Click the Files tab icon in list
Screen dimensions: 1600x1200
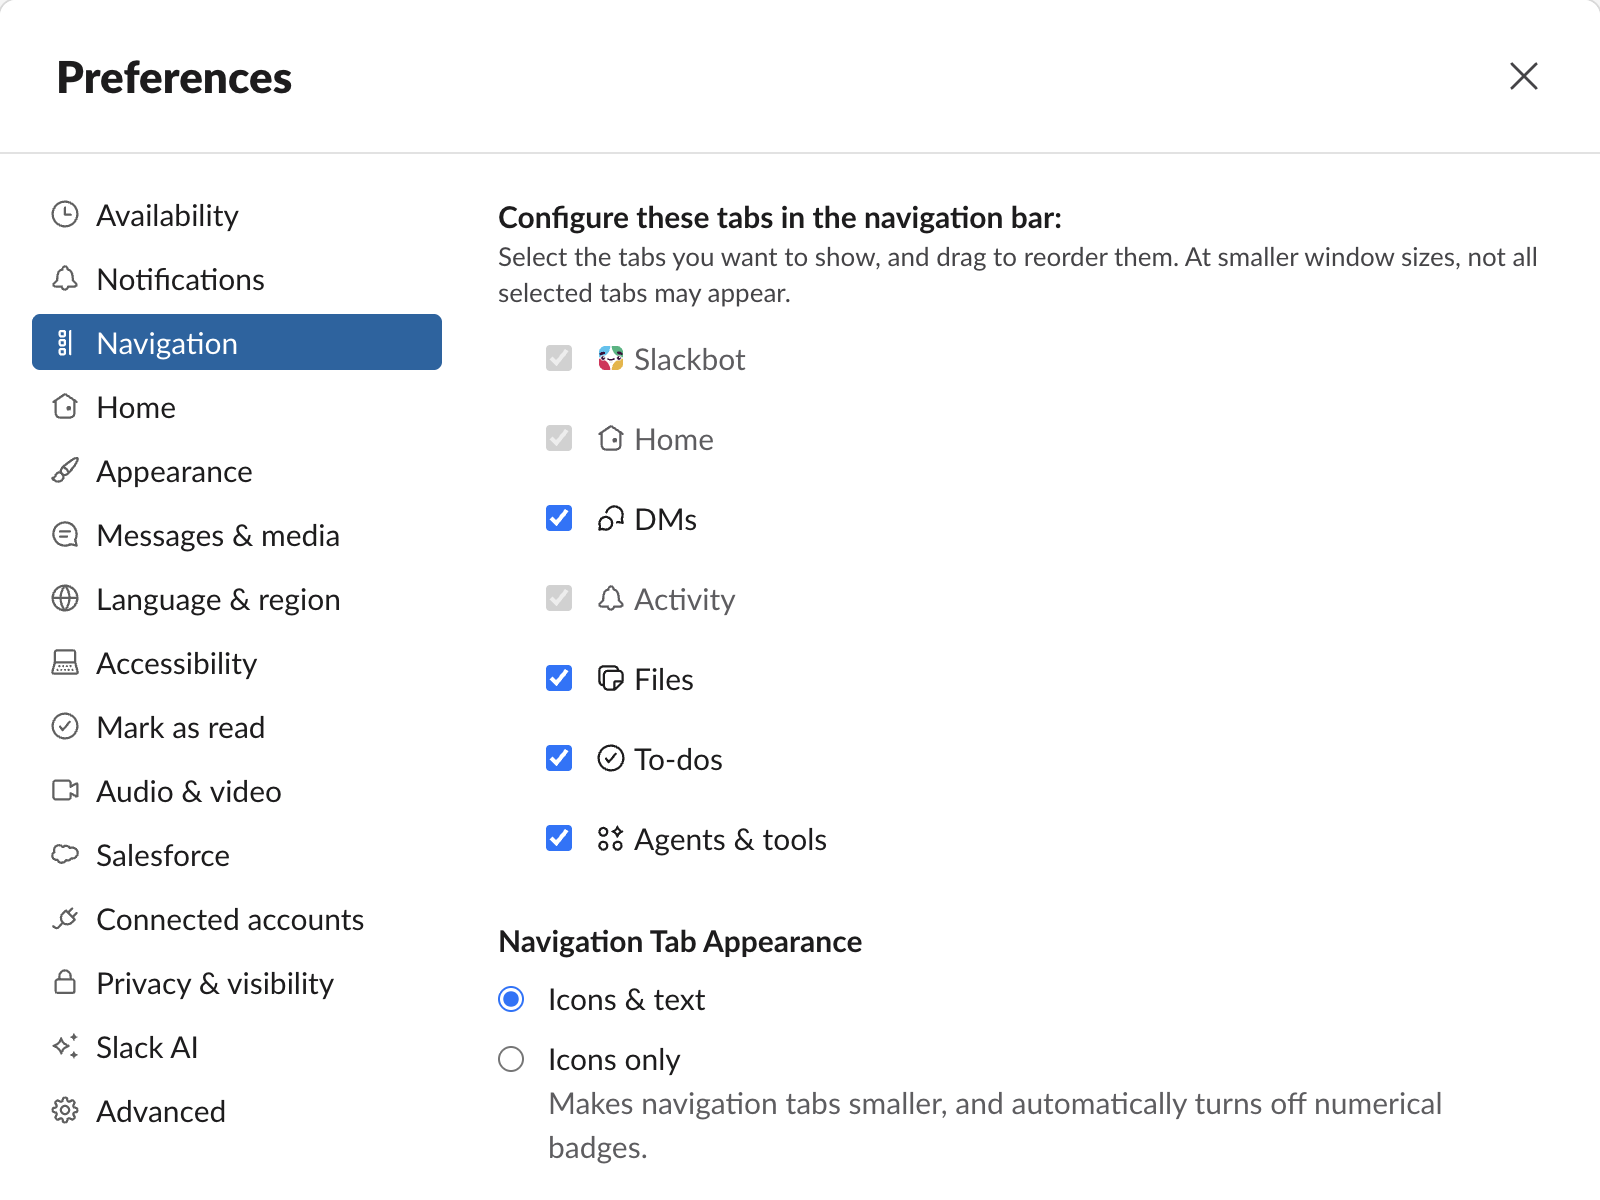(x=611, y=679)
